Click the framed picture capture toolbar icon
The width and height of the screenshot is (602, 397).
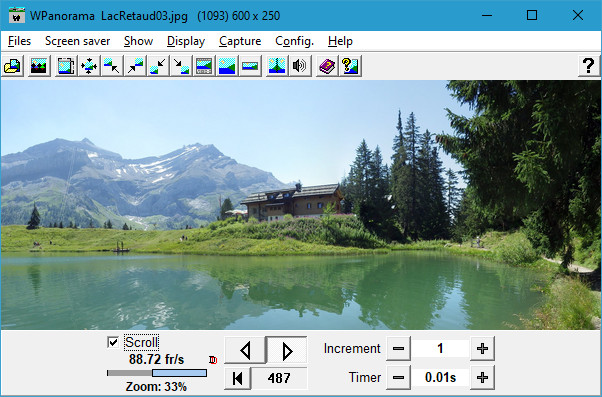tap(66, 66)
